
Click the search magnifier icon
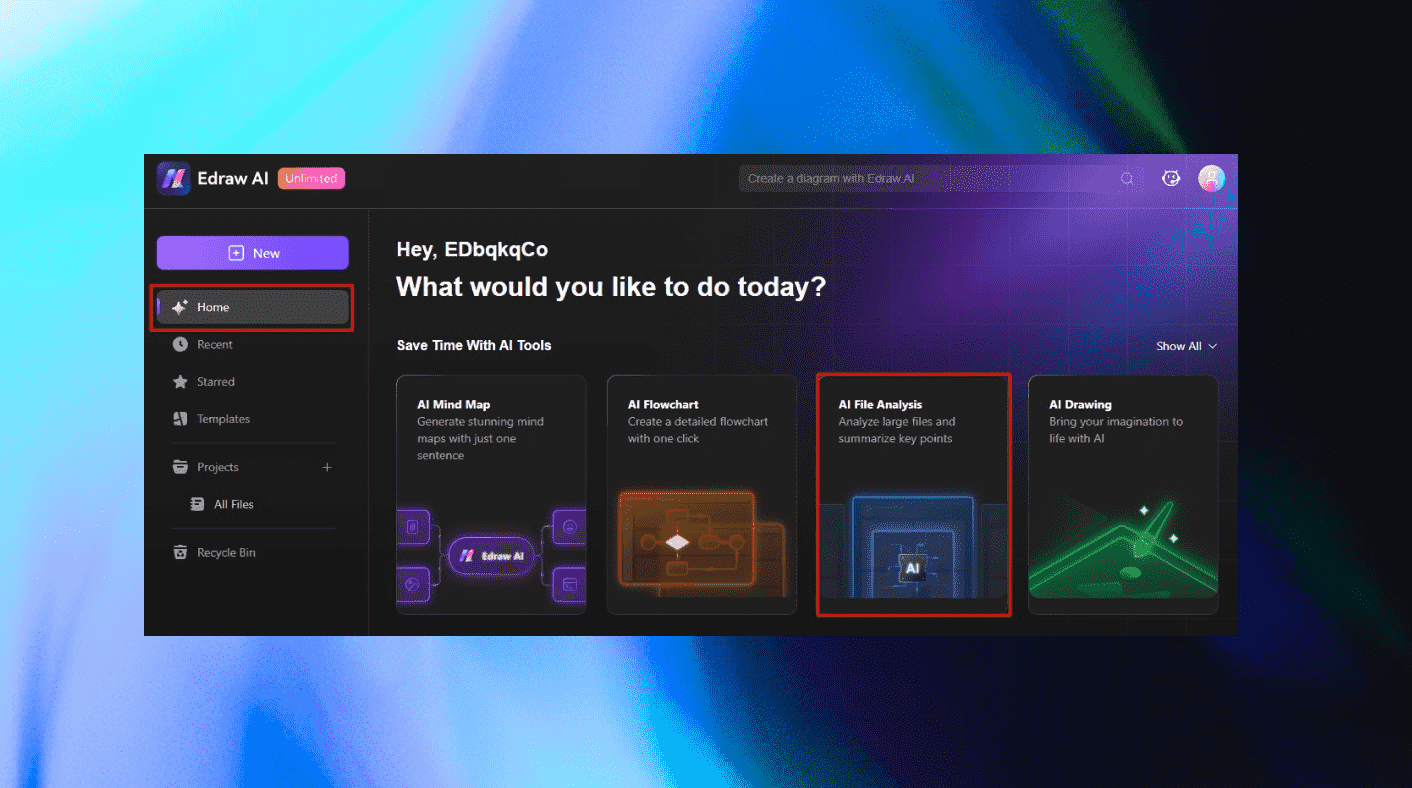(1127, 179)
